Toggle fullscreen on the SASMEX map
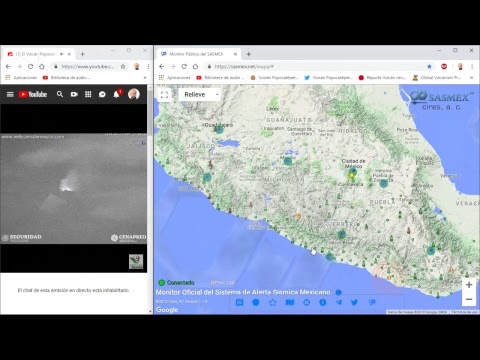Screen dimensions: 480x360 [x=164, y=95]
